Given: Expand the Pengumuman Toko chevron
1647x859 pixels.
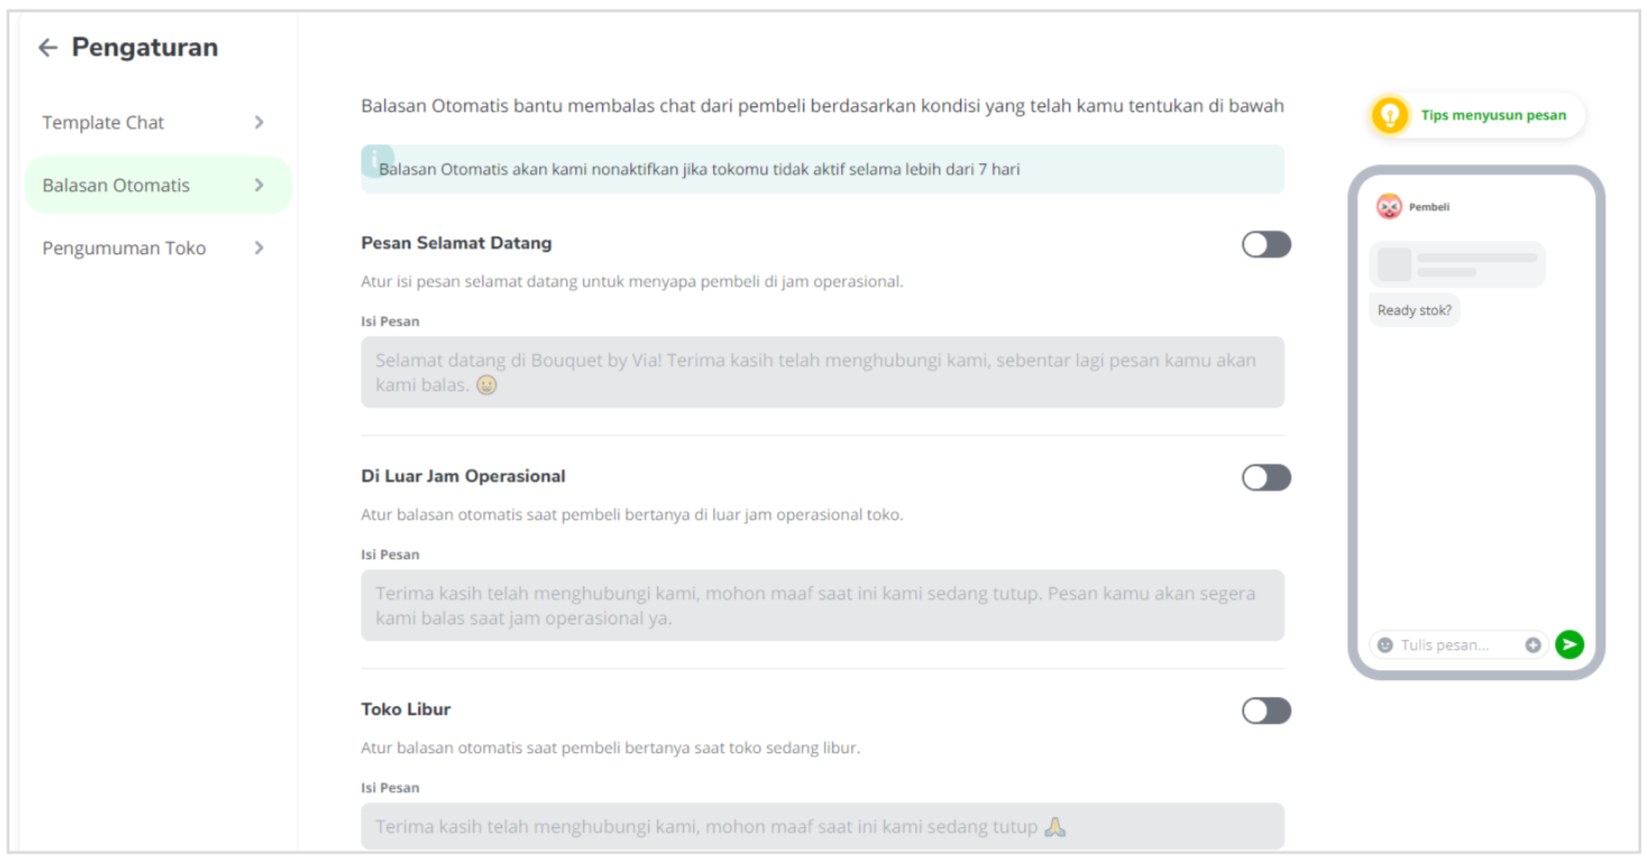Looking at the screenshot, I should (x=259, y=248).
